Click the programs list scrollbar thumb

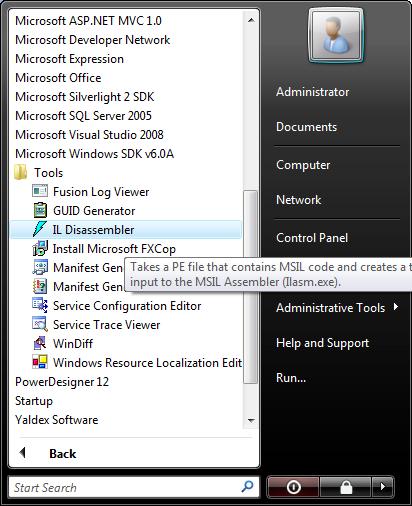coord(250,287)
